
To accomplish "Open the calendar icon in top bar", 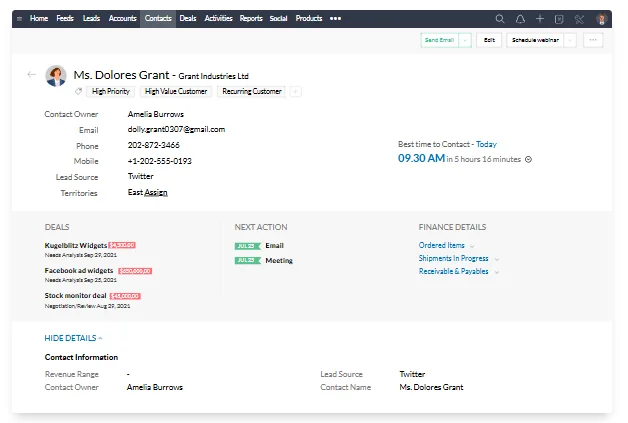I will click(x=559, y=19).
